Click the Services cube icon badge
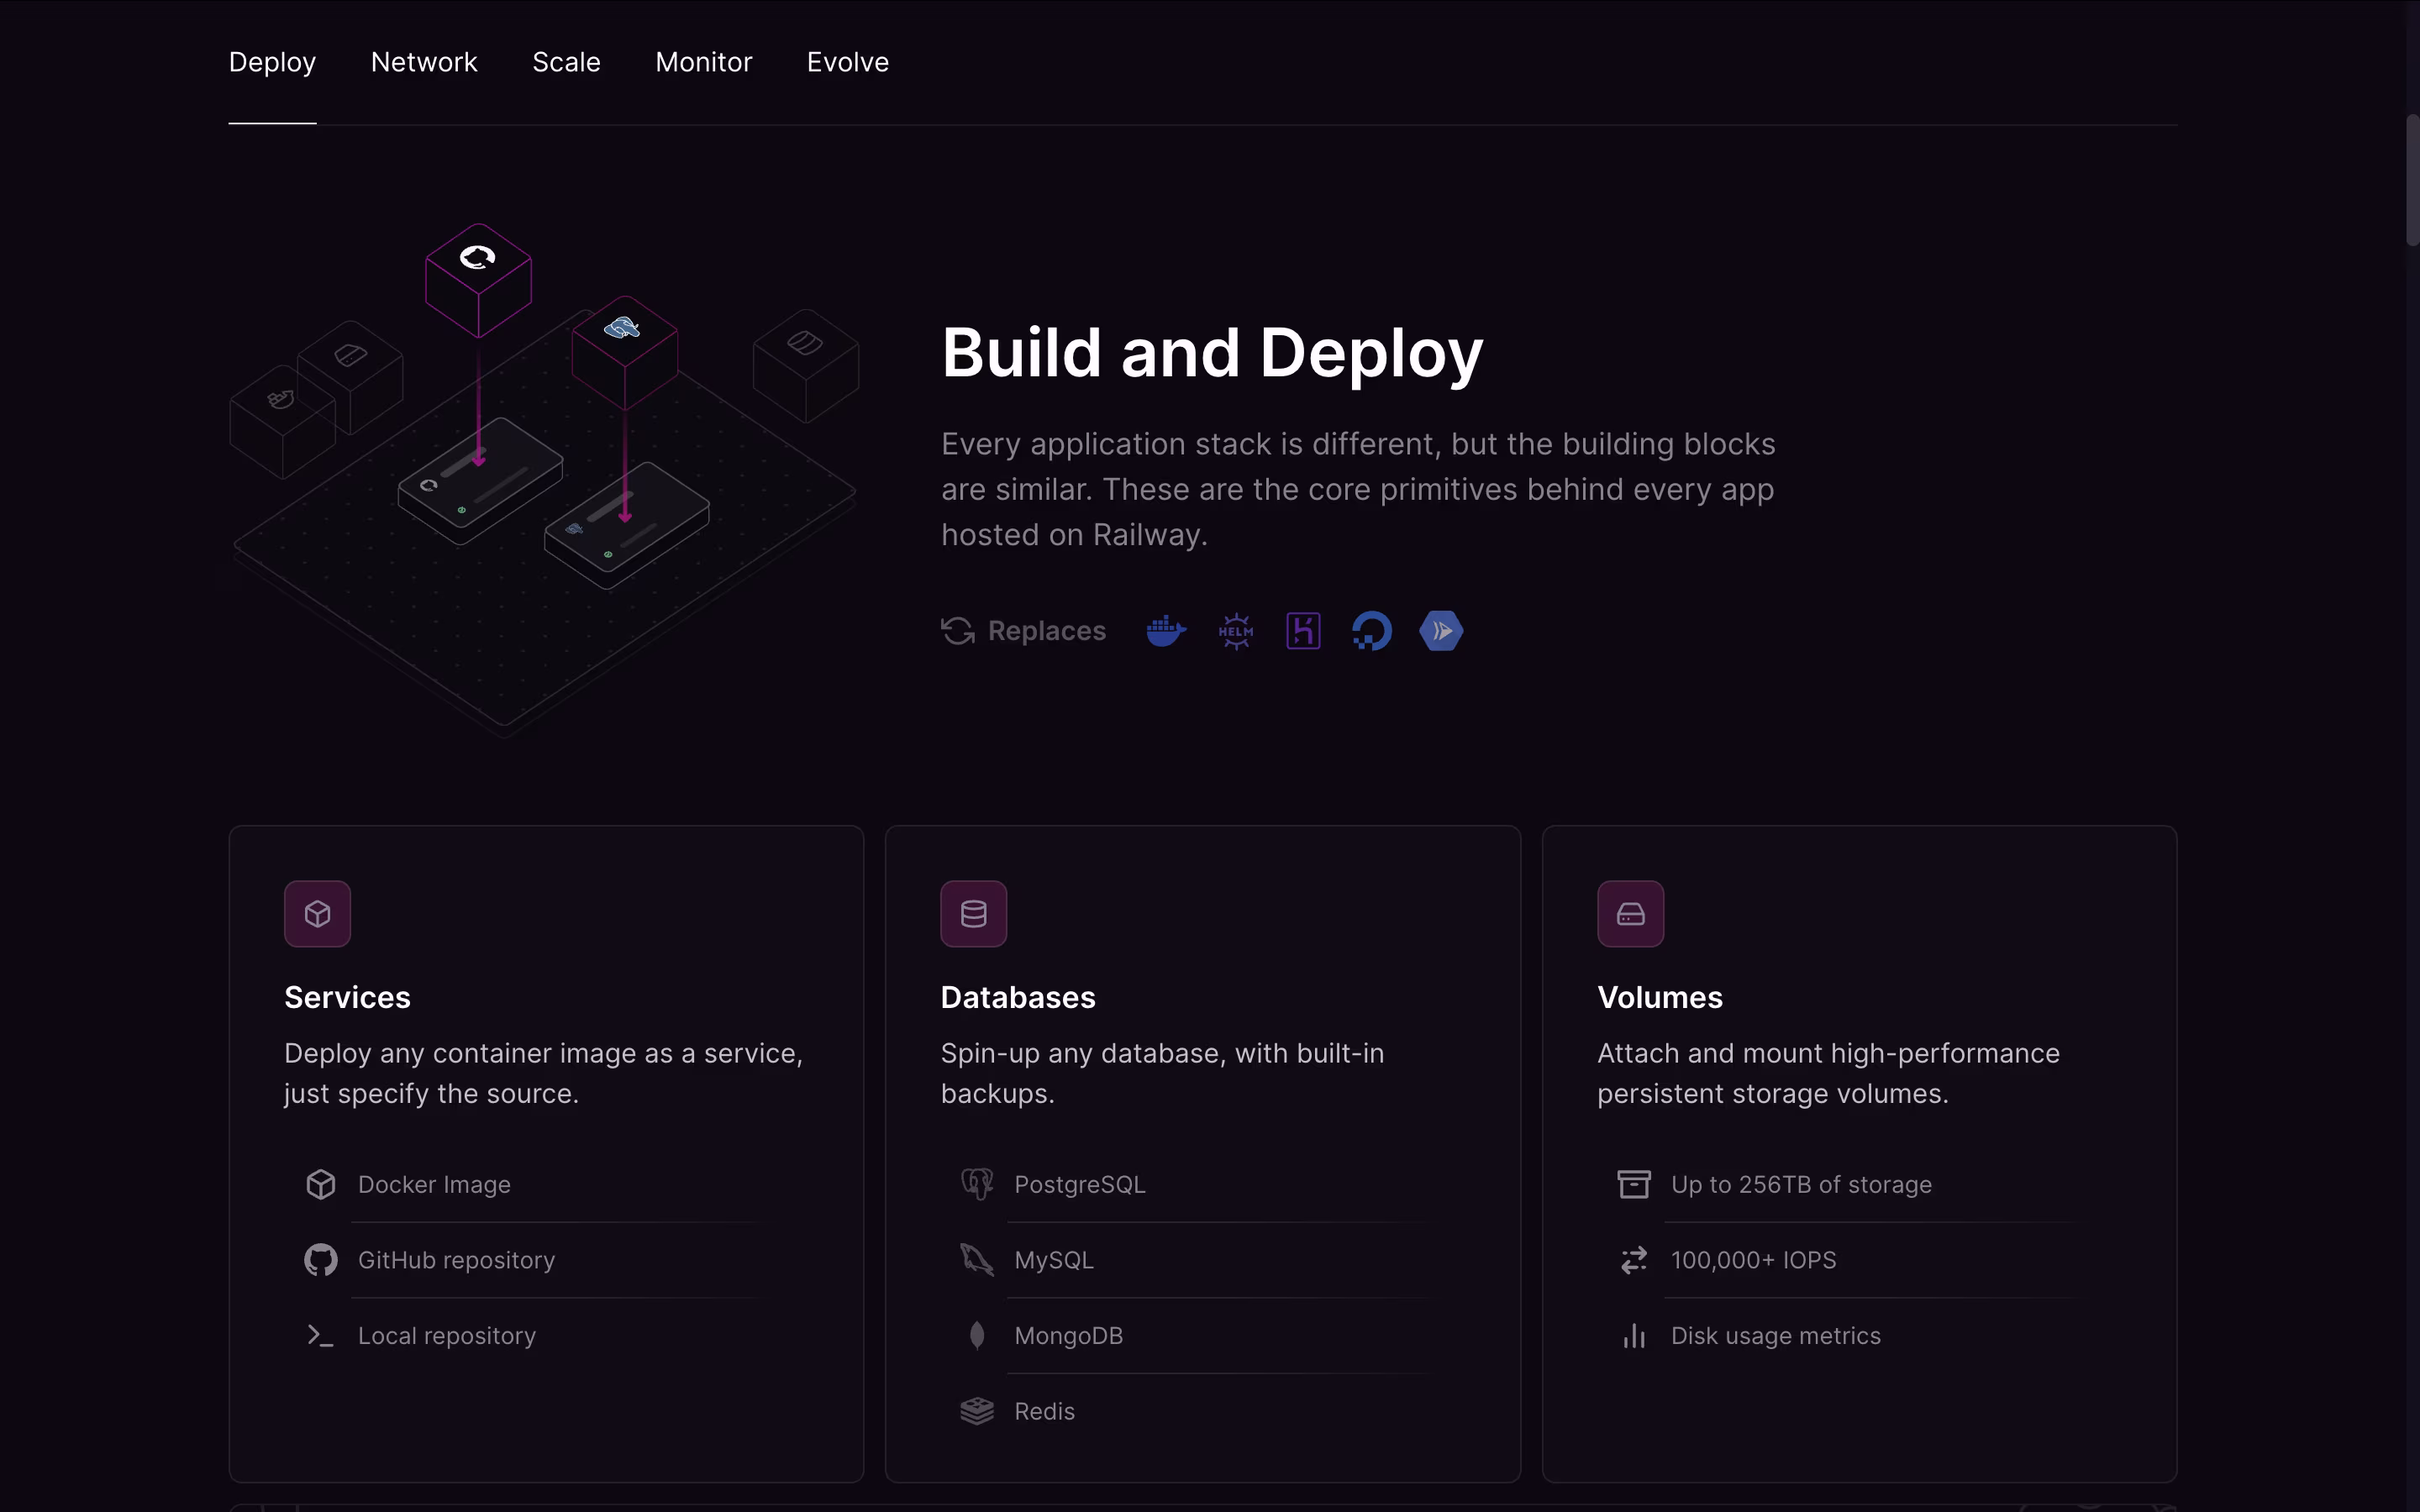The width and height of the screenshot is (2420, 1512). tap(317, 913)
